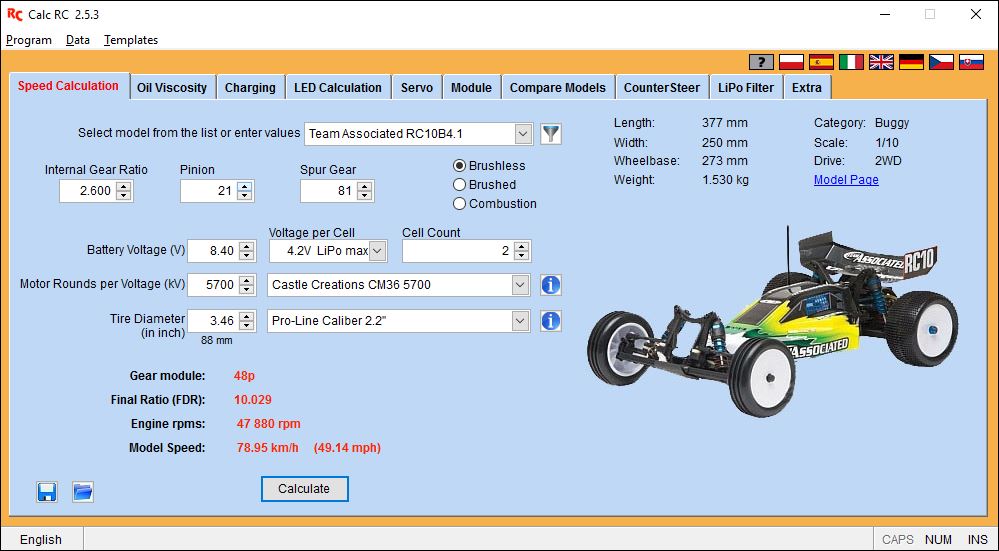Switch to the Oil Viscosity tab
Image resolution: width=999 pixels, height=551 pixels.
pyautogui.click(x=172, y=88)
